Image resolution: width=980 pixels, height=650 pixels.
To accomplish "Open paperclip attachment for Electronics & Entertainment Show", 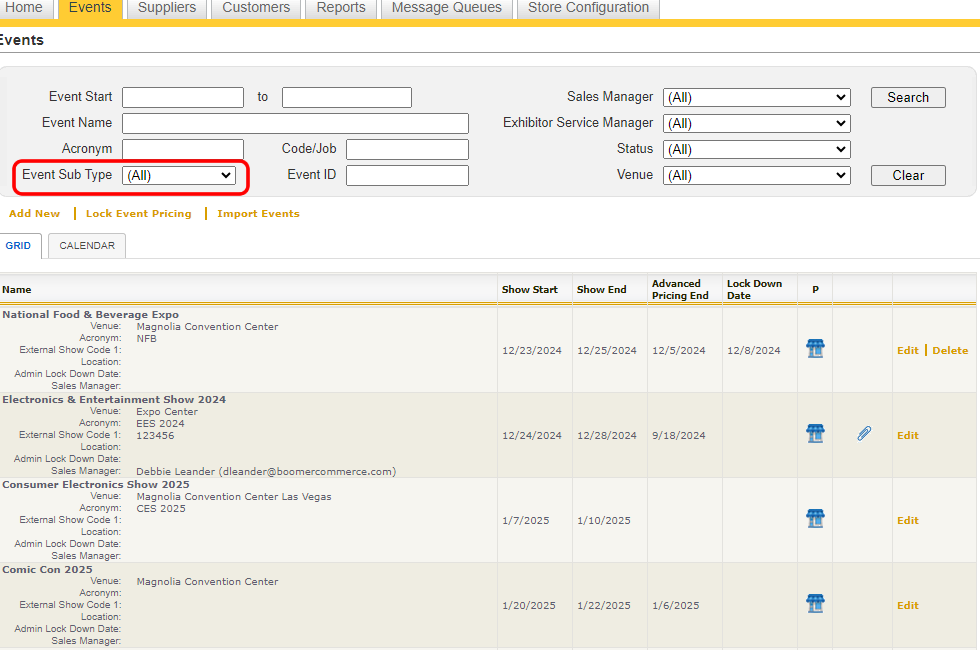I will pyautogui.click(x=864, y=434).
